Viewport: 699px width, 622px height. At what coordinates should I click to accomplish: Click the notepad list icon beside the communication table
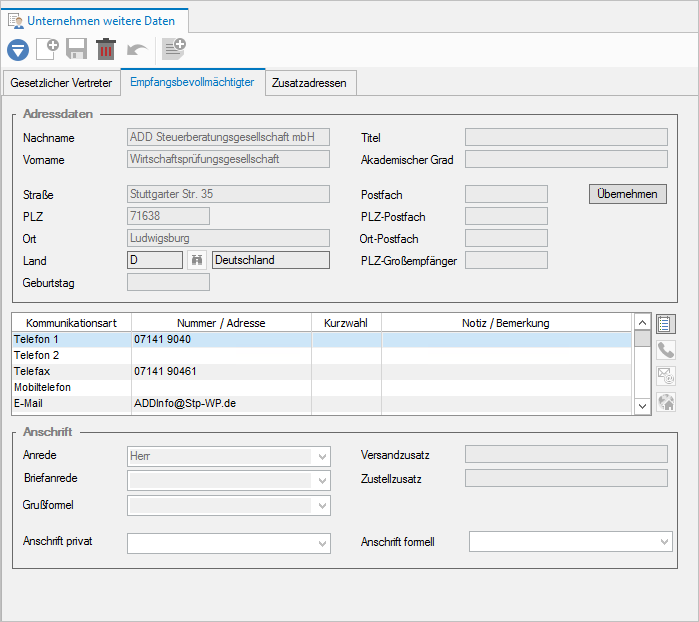tap(666, 324)
